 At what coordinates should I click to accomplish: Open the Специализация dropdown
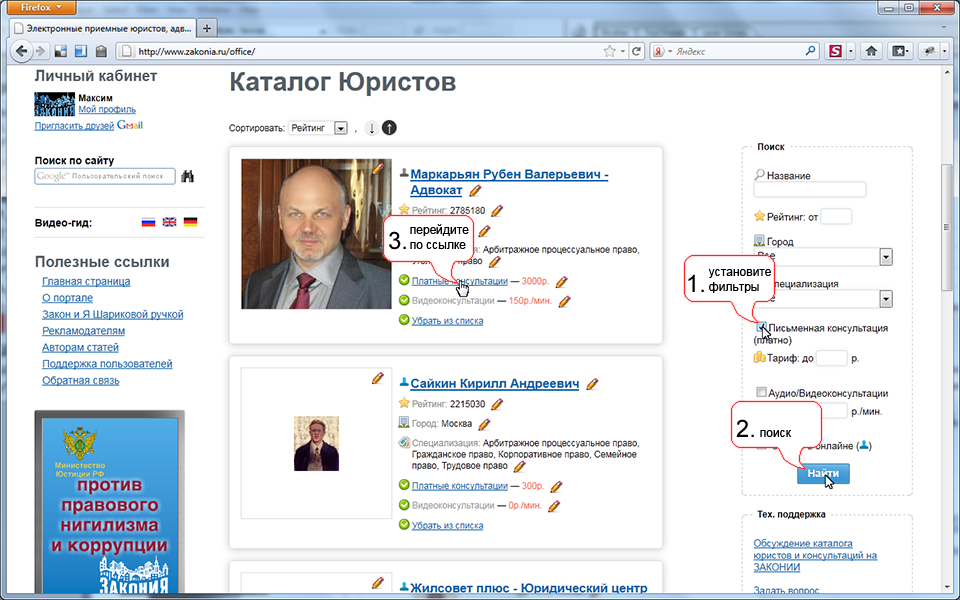click(886, 298)
